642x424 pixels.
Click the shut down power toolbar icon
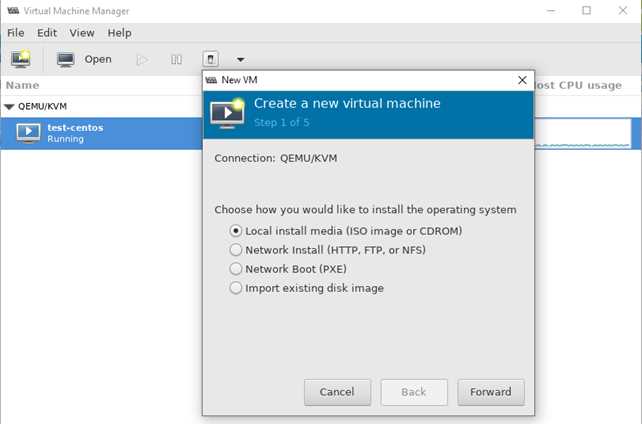[x=210, y=59]
